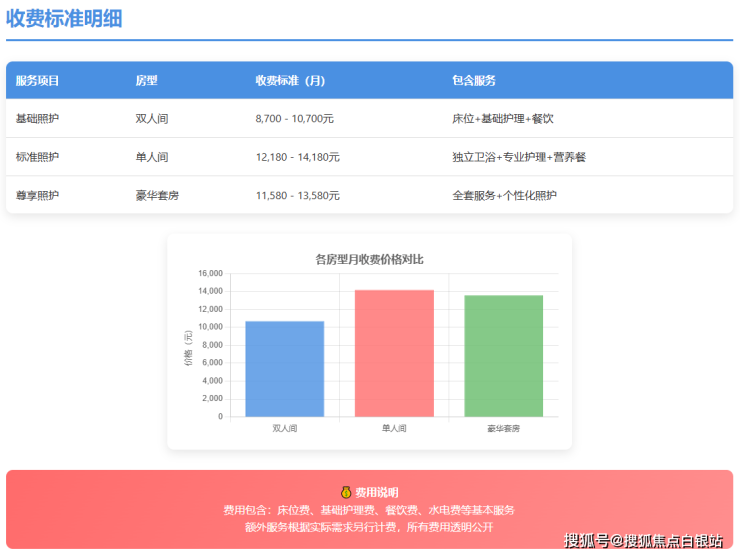Click the green 豪华套房 bar in chart

pos(503,356)
